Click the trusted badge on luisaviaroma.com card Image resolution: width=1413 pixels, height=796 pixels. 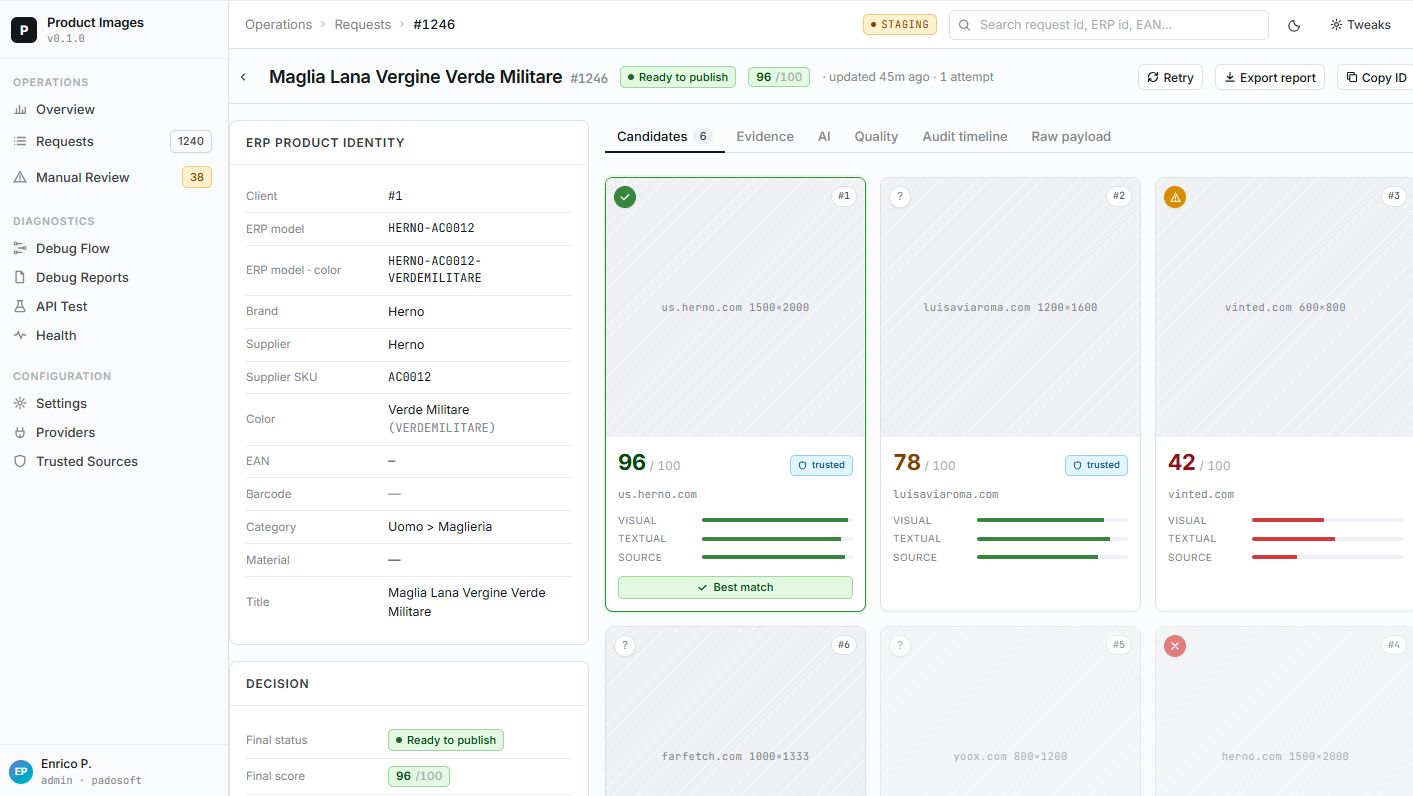tap(1096, 465)
